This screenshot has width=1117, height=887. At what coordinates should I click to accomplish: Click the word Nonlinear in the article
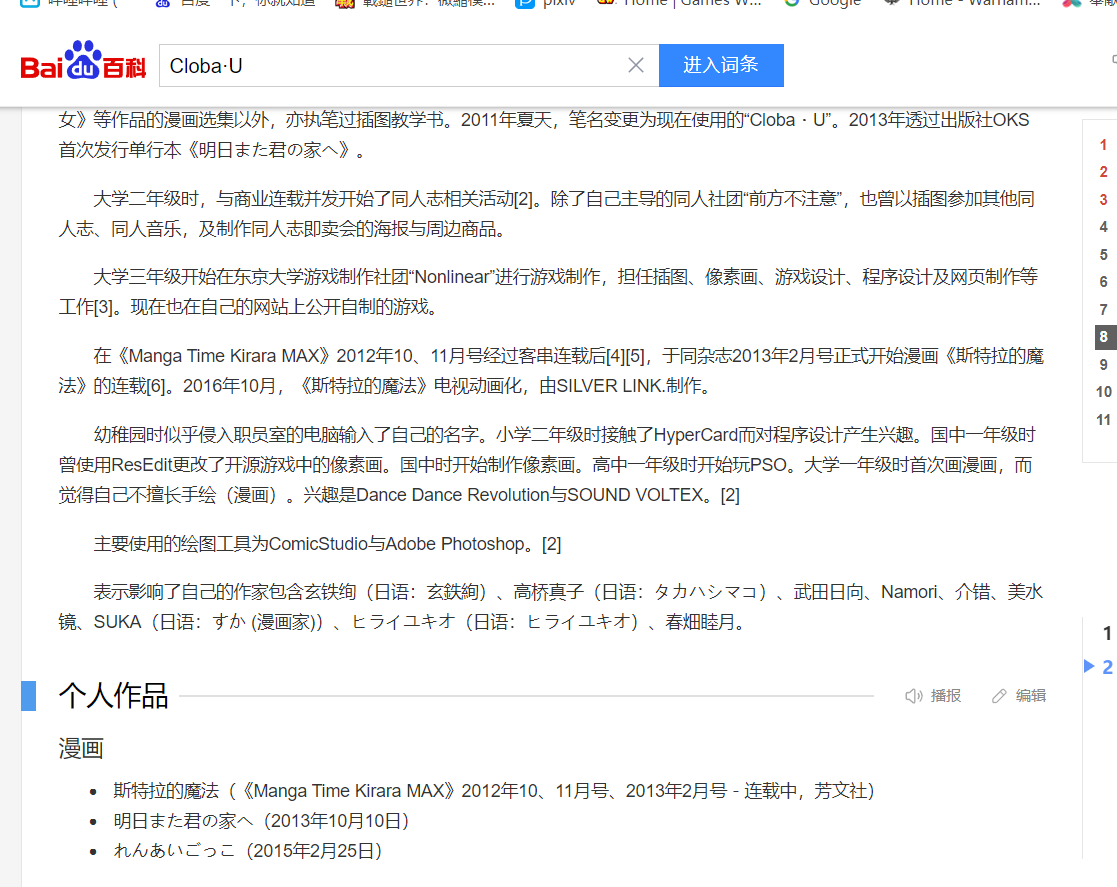pos(452,277)
